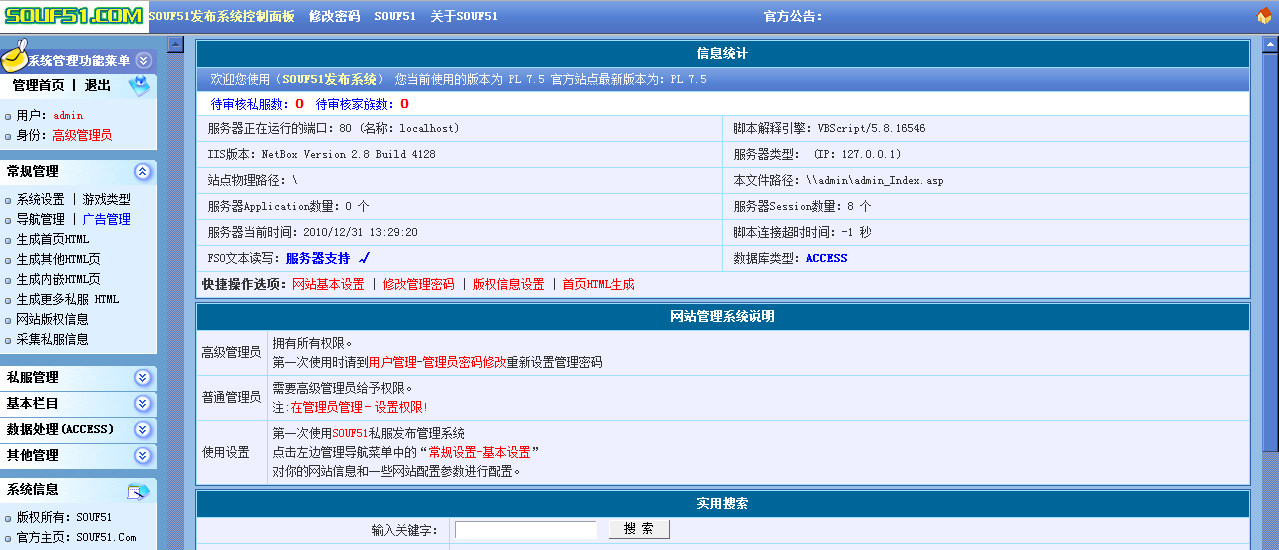Collapse the 系统管理功能菜单 header chevron
1279x550 pixels.
[x=143, y=61]
